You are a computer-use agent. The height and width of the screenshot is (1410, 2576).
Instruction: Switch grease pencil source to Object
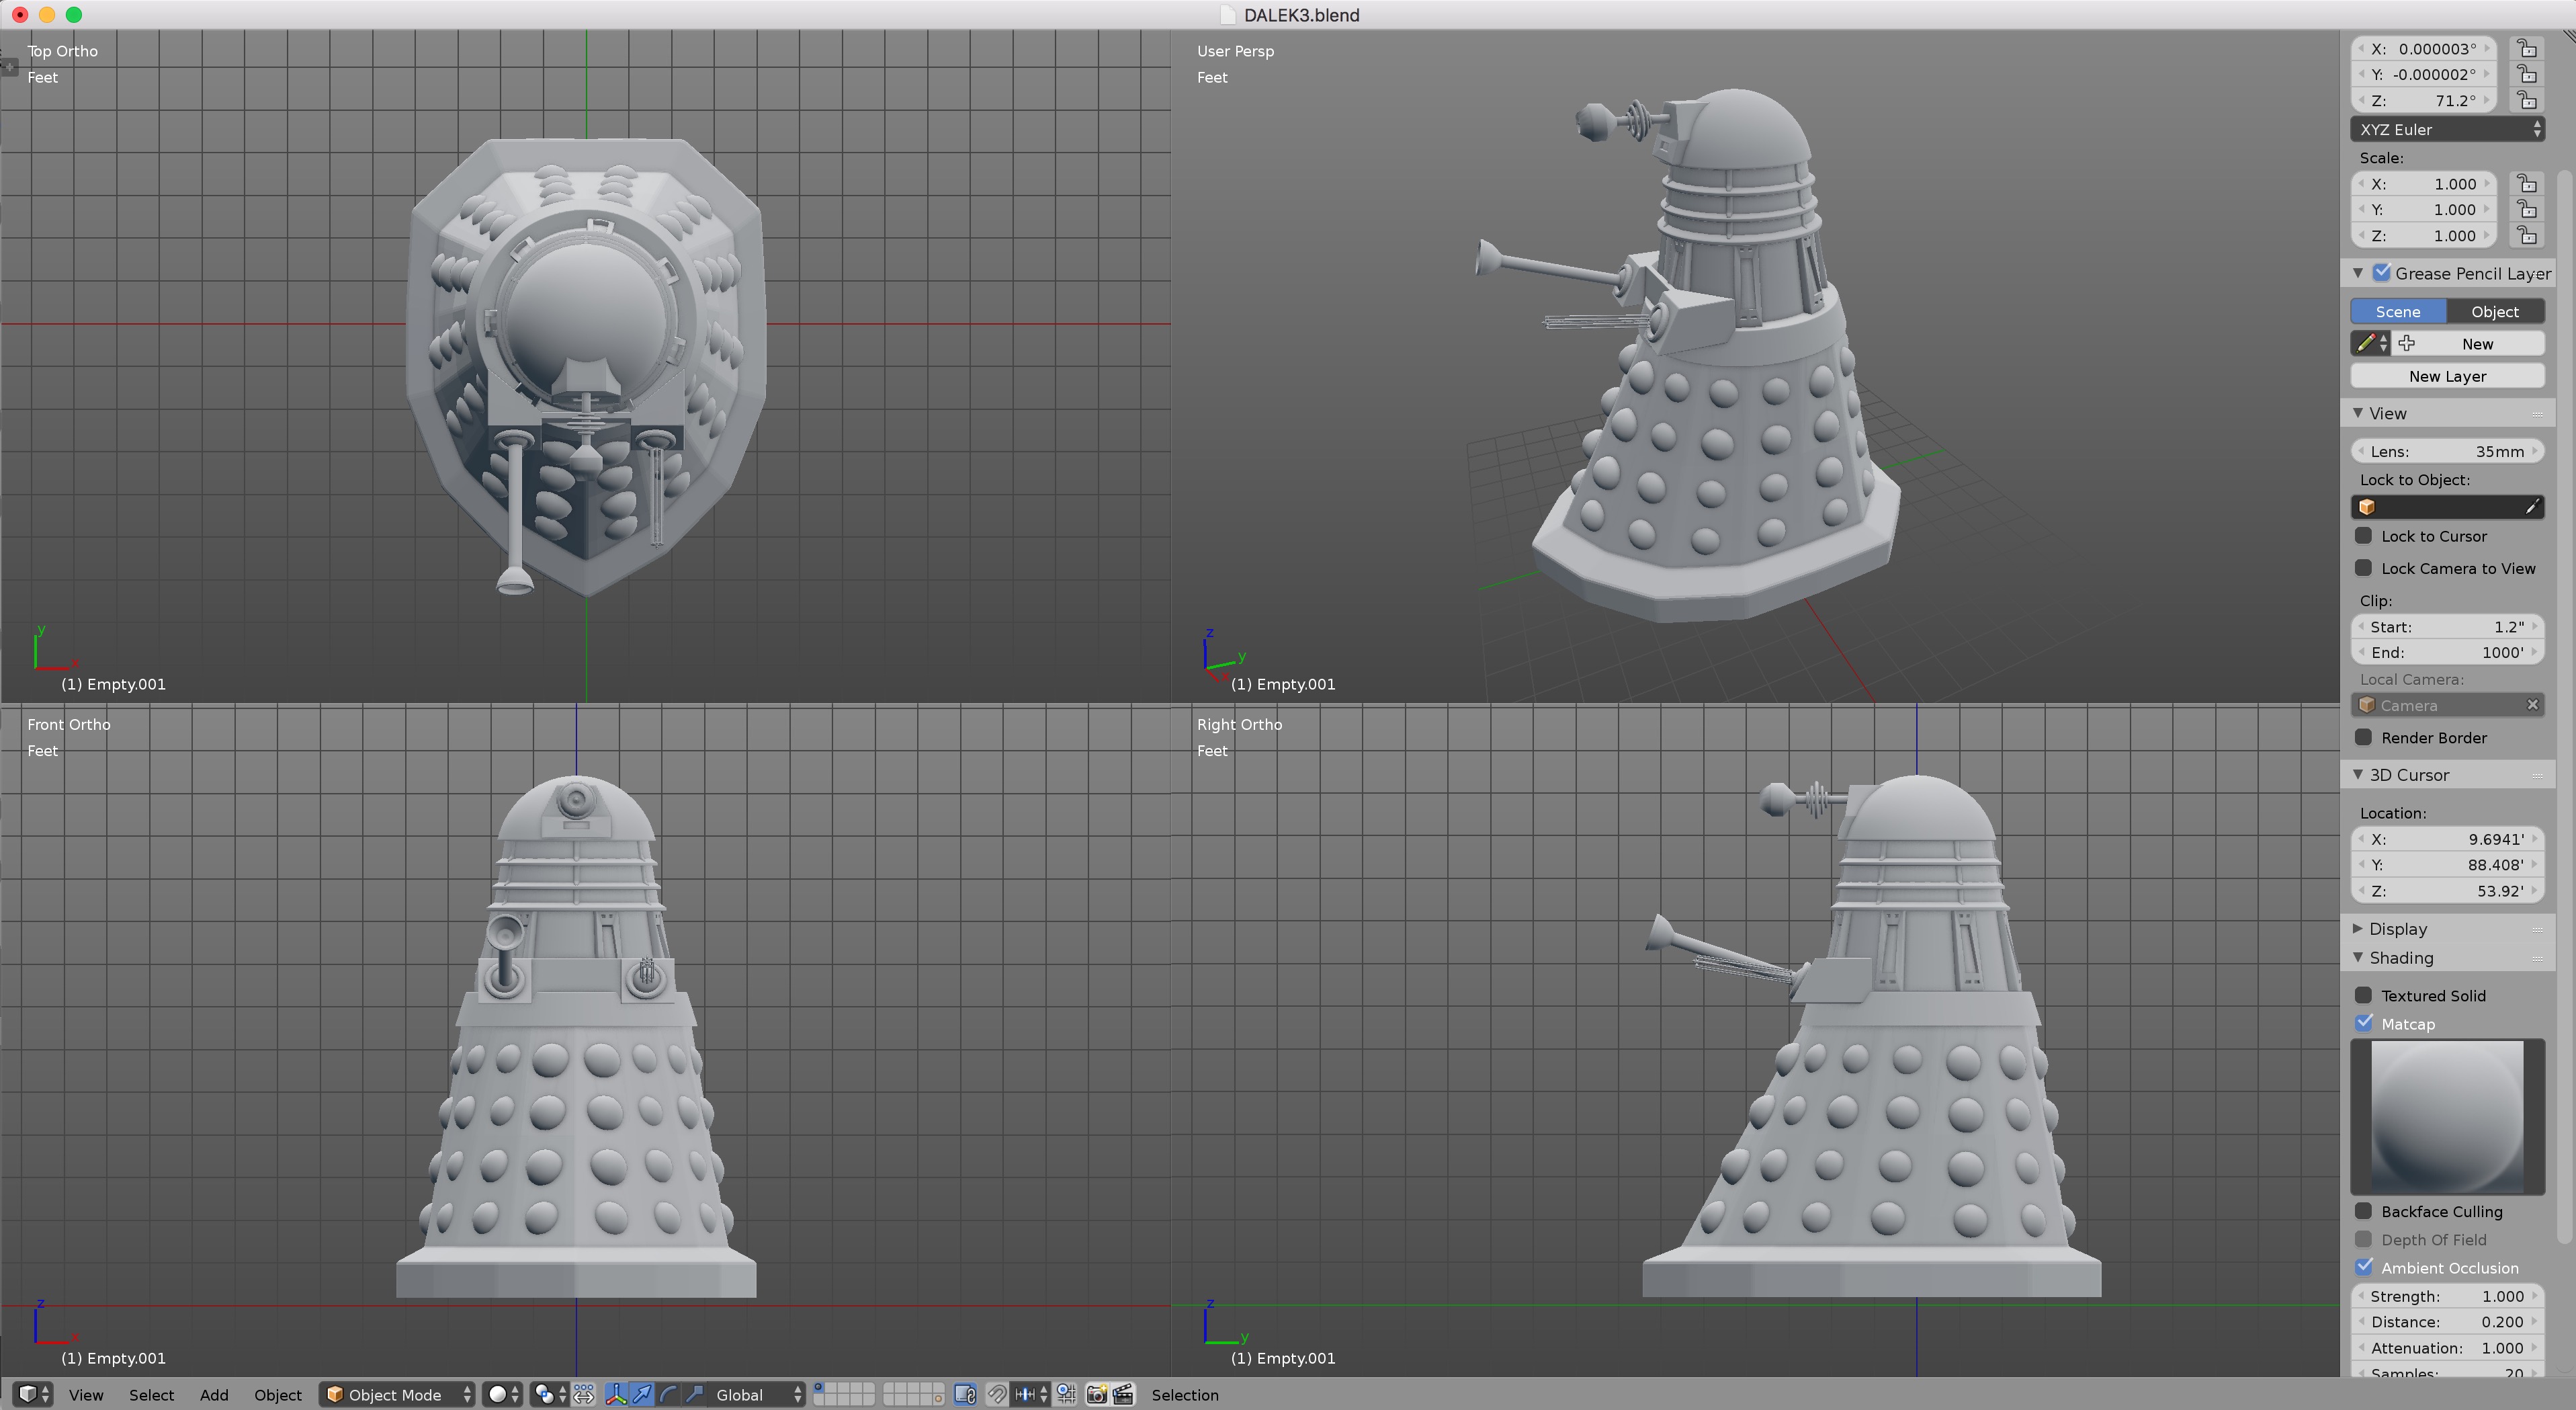point(2495,311)
